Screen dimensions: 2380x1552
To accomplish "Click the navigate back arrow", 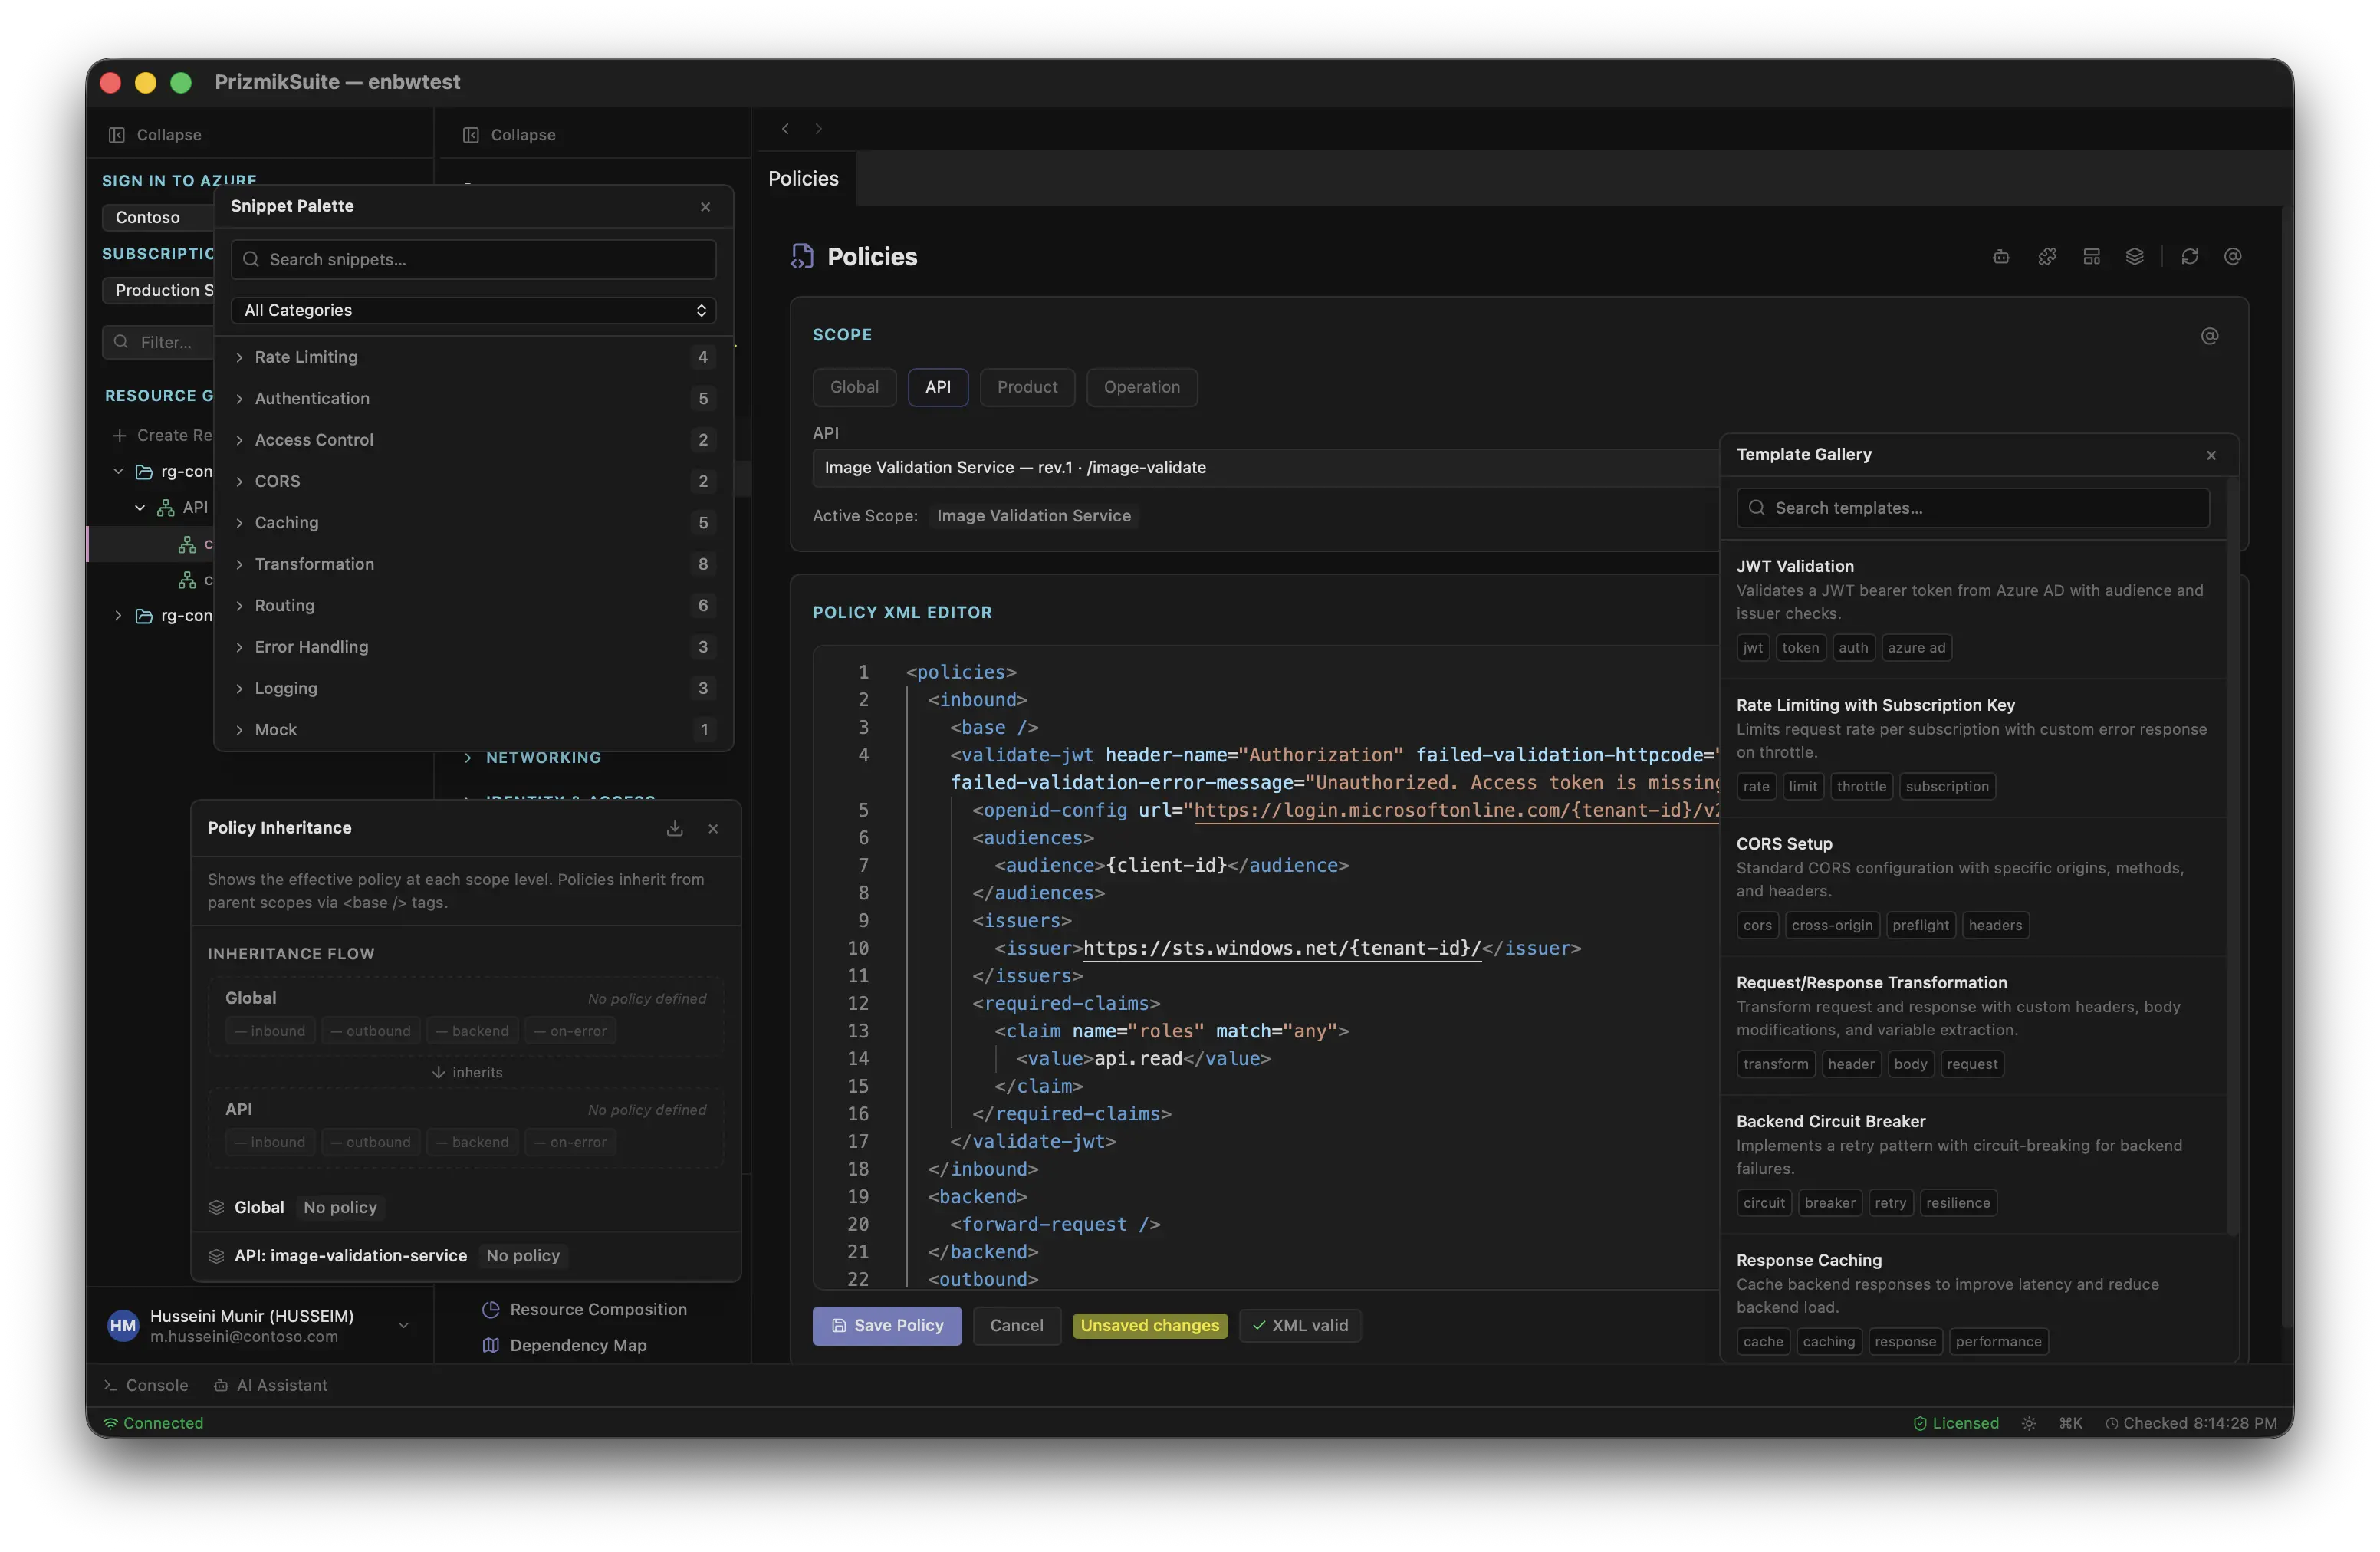I will (x=786, y=129).
